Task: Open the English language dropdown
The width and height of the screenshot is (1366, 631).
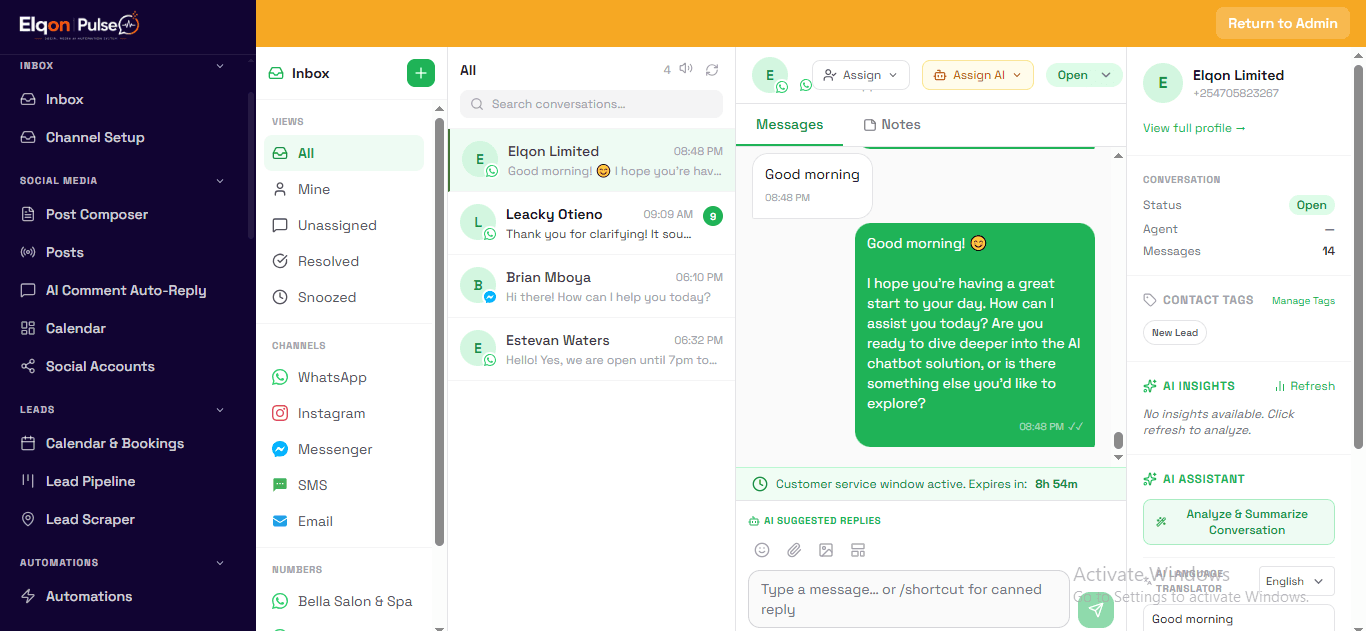Action: tap(1295, 581)
